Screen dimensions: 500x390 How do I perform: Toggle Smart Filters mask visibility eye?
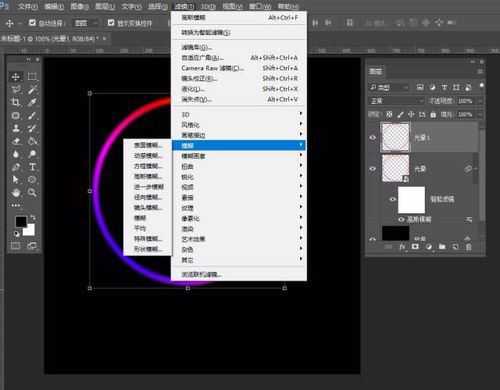pos(393,199)
